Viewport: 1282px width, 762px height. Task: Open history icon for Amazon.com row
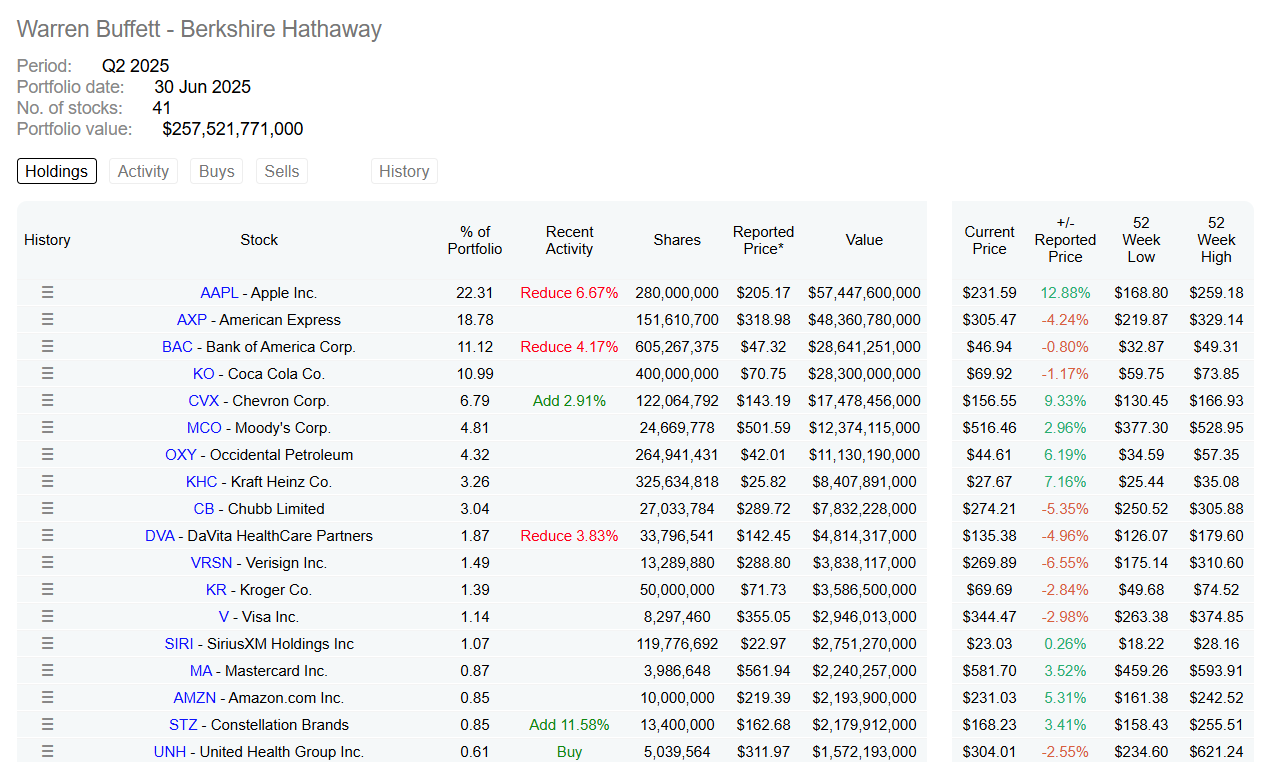pos(47,698)
